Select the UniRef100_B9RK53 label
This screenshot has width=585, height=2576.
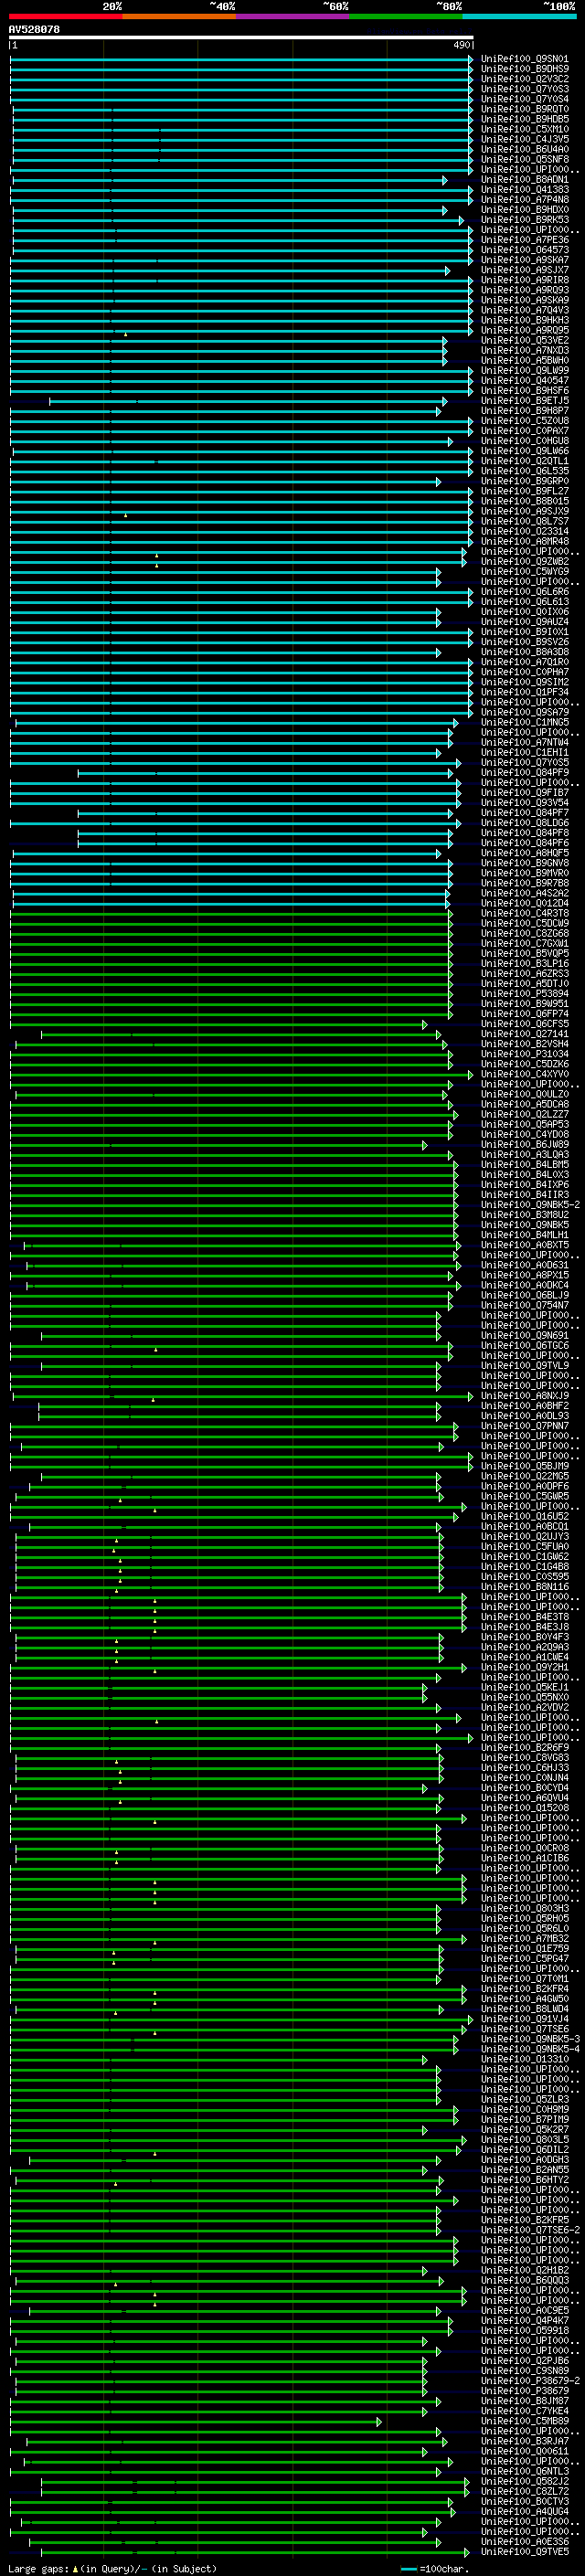525,220
